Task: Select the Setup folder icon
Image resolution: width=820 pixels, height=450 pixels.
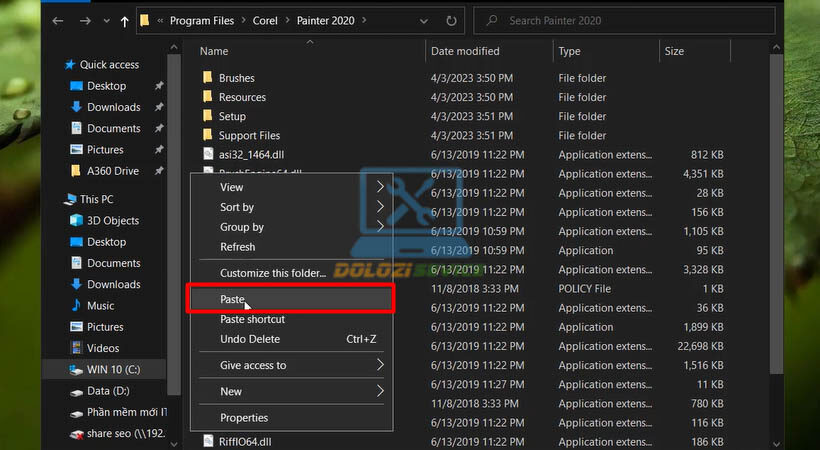Action: (208, 116)
